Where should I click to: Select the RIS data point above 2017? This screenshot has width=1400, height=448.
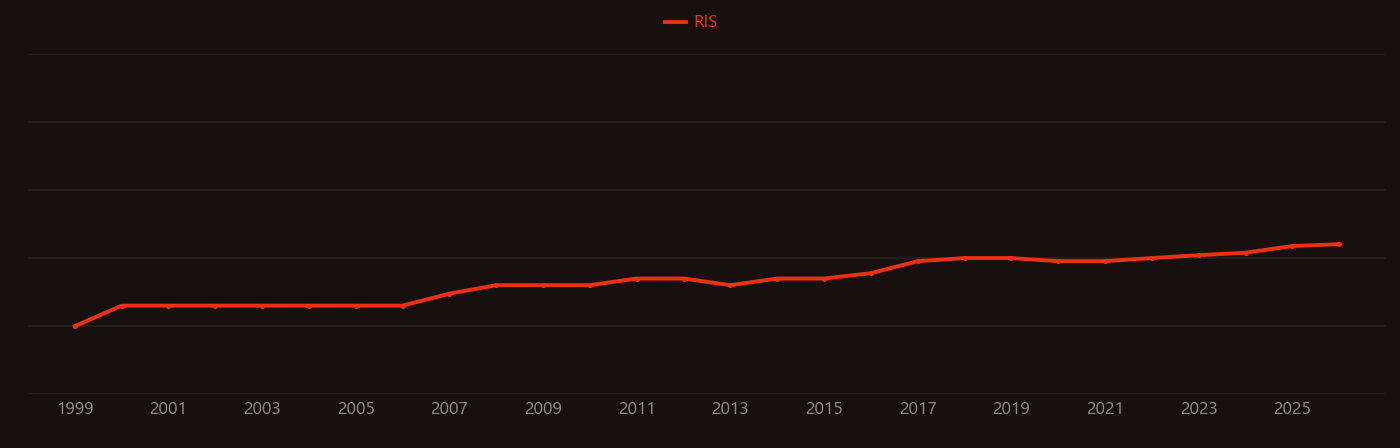point(918,261)
